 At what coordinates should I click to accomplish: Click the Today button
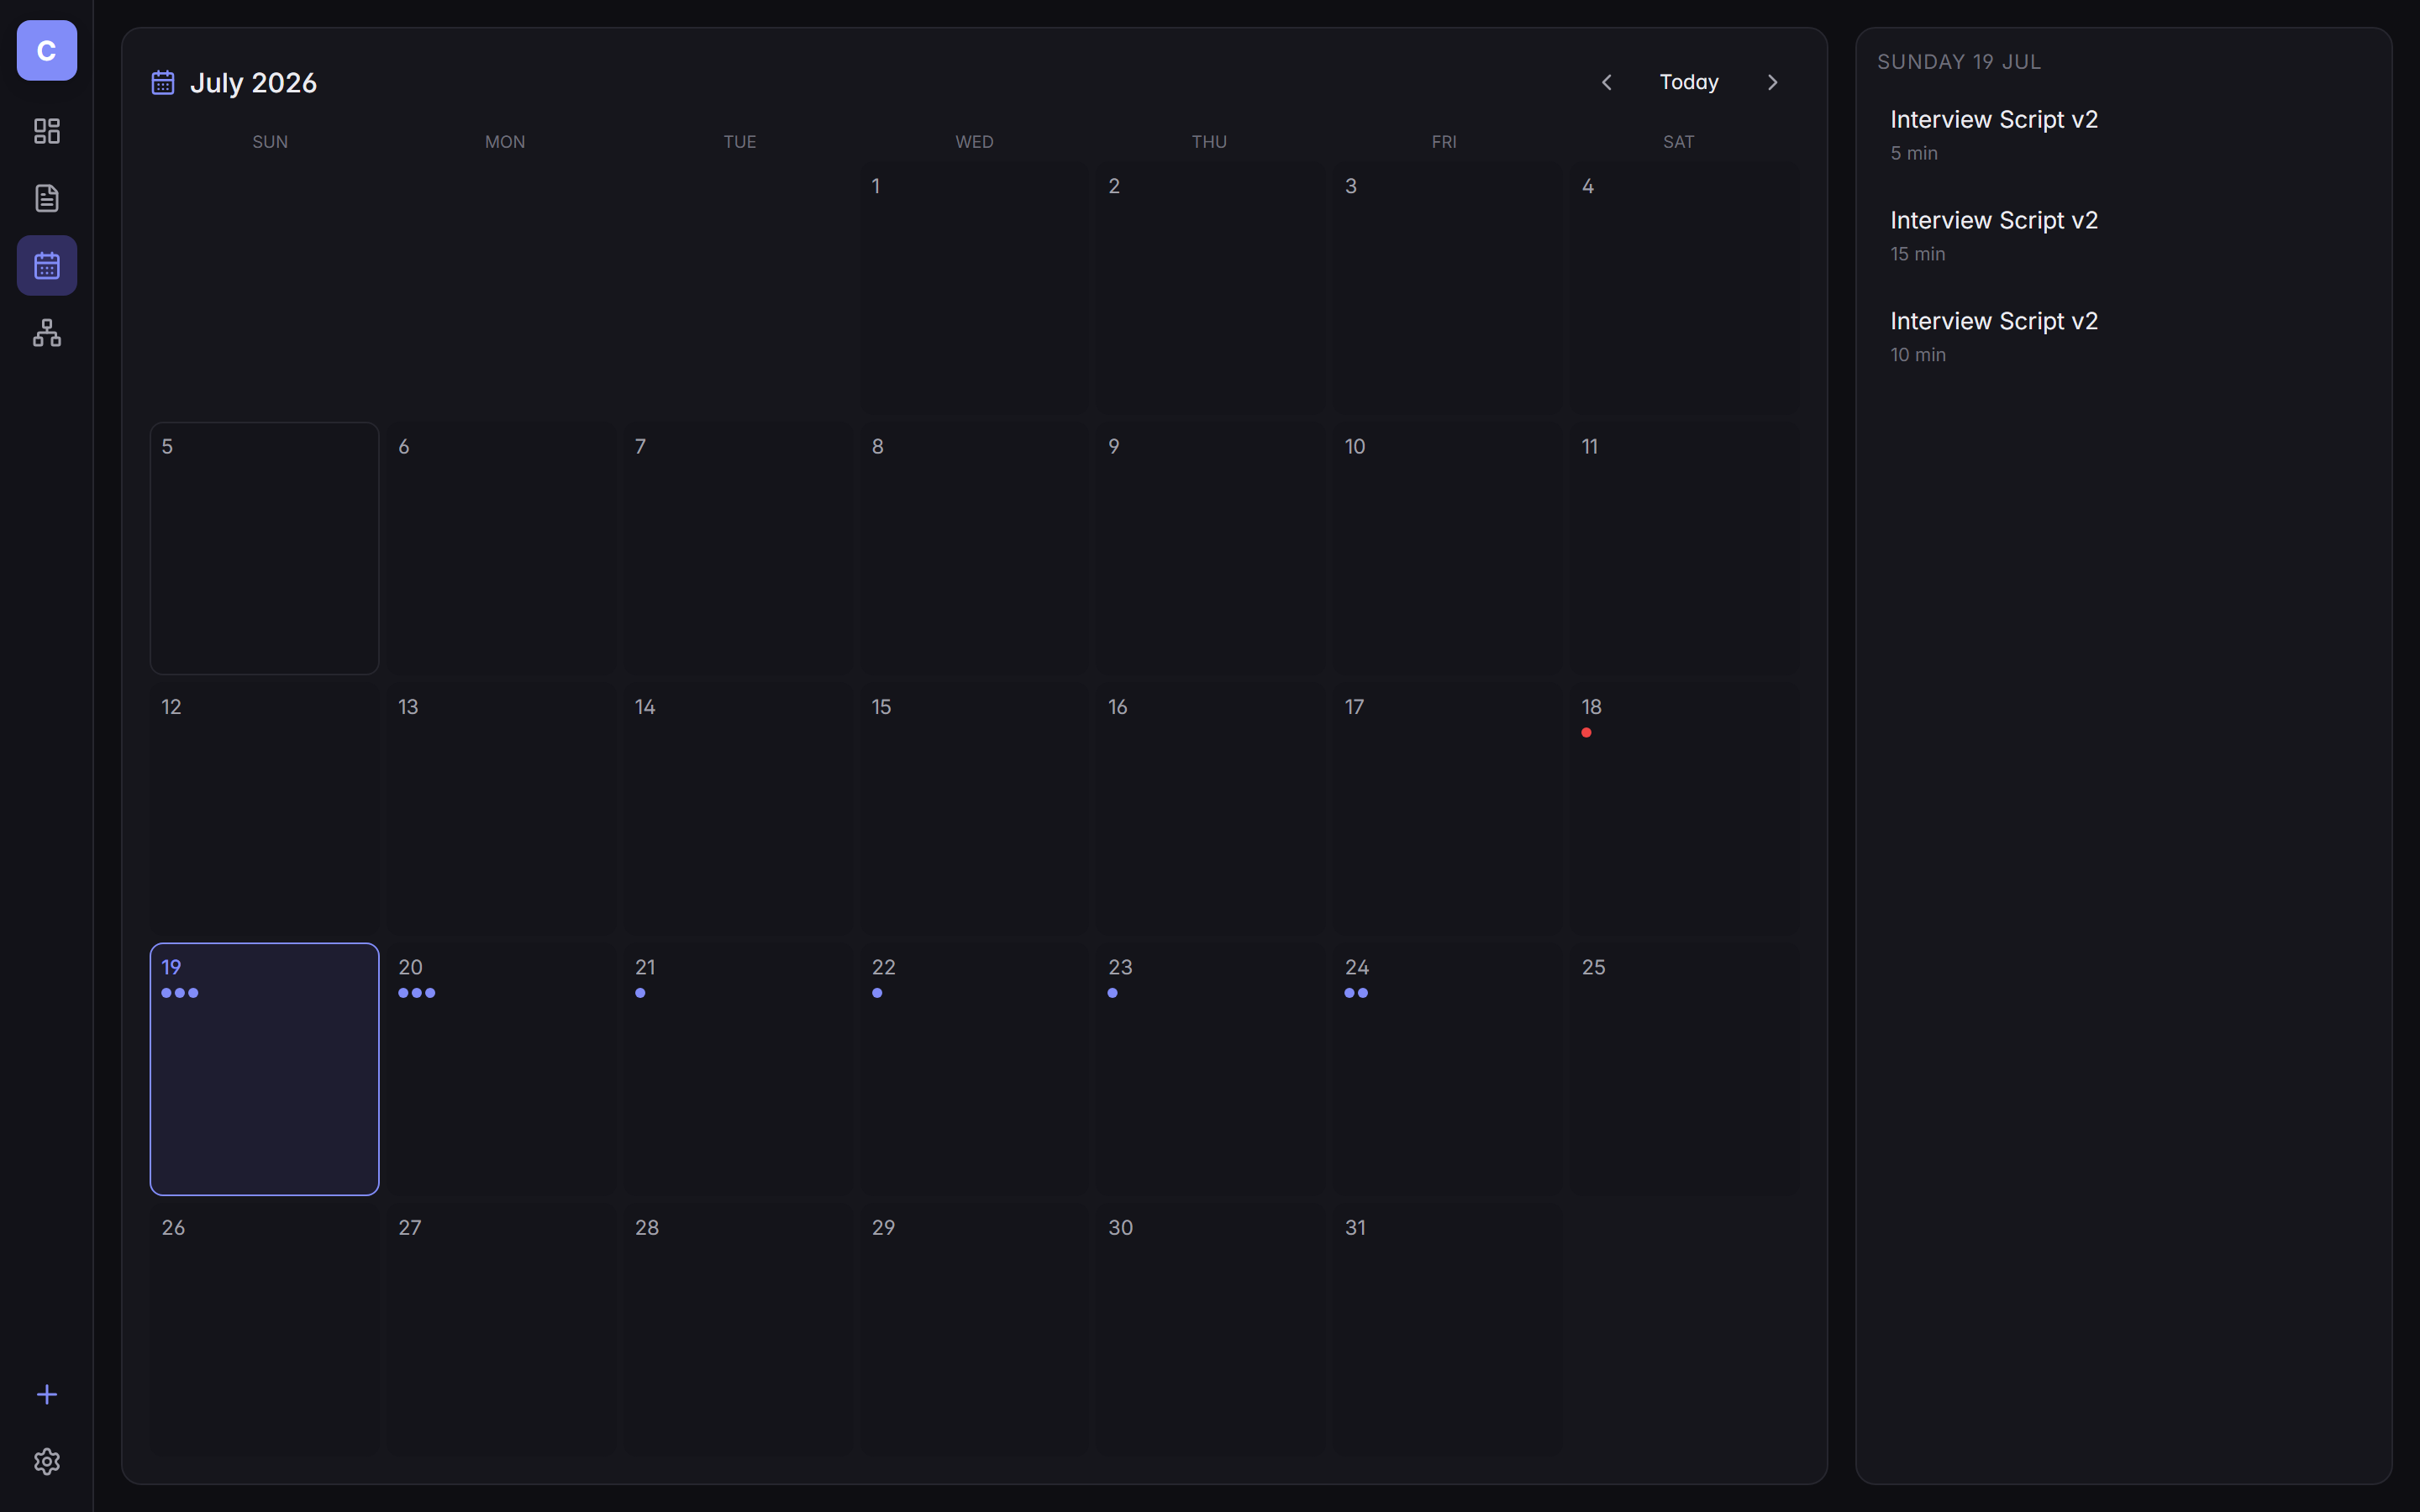coord(1689,82)
